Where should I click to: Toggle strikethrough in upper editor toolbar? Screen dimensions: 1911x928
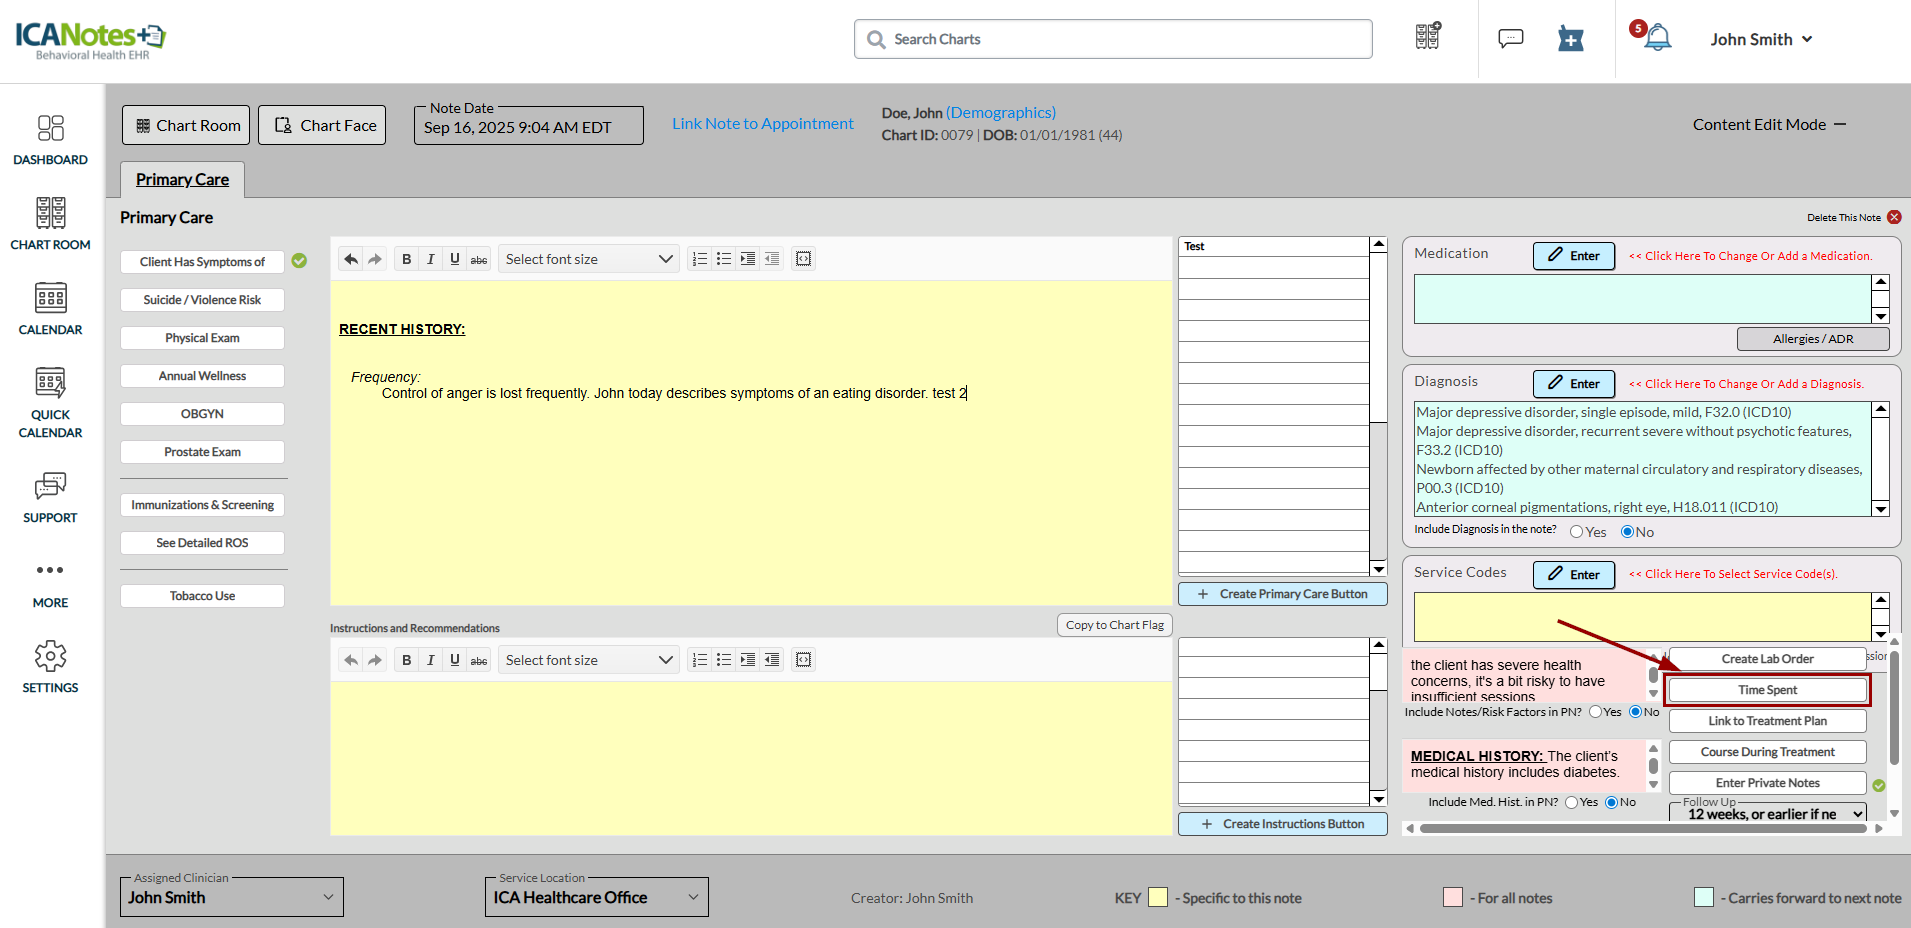(x=479, y=259)
